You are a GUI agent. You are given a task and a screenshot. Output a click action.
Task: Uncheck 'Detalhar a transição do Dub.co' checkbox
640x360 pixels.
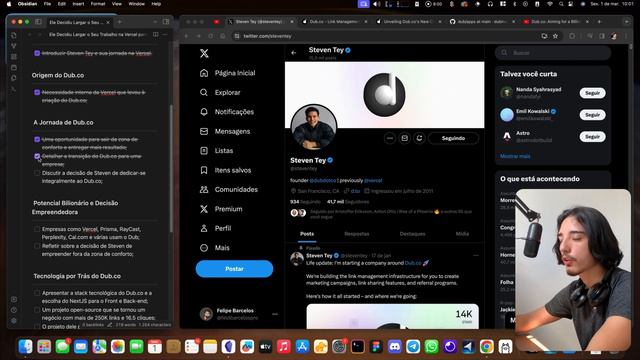click(x=37, y=156)
